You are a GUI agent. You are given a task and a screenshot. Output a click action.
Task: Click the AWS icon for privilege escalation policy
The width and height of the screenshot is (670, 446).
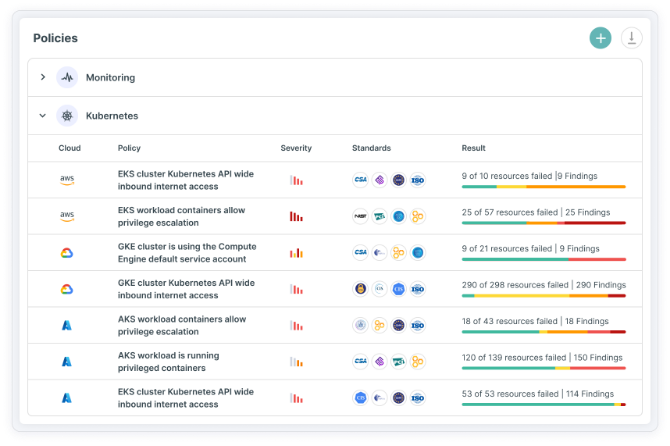click(x=67, y=216)
